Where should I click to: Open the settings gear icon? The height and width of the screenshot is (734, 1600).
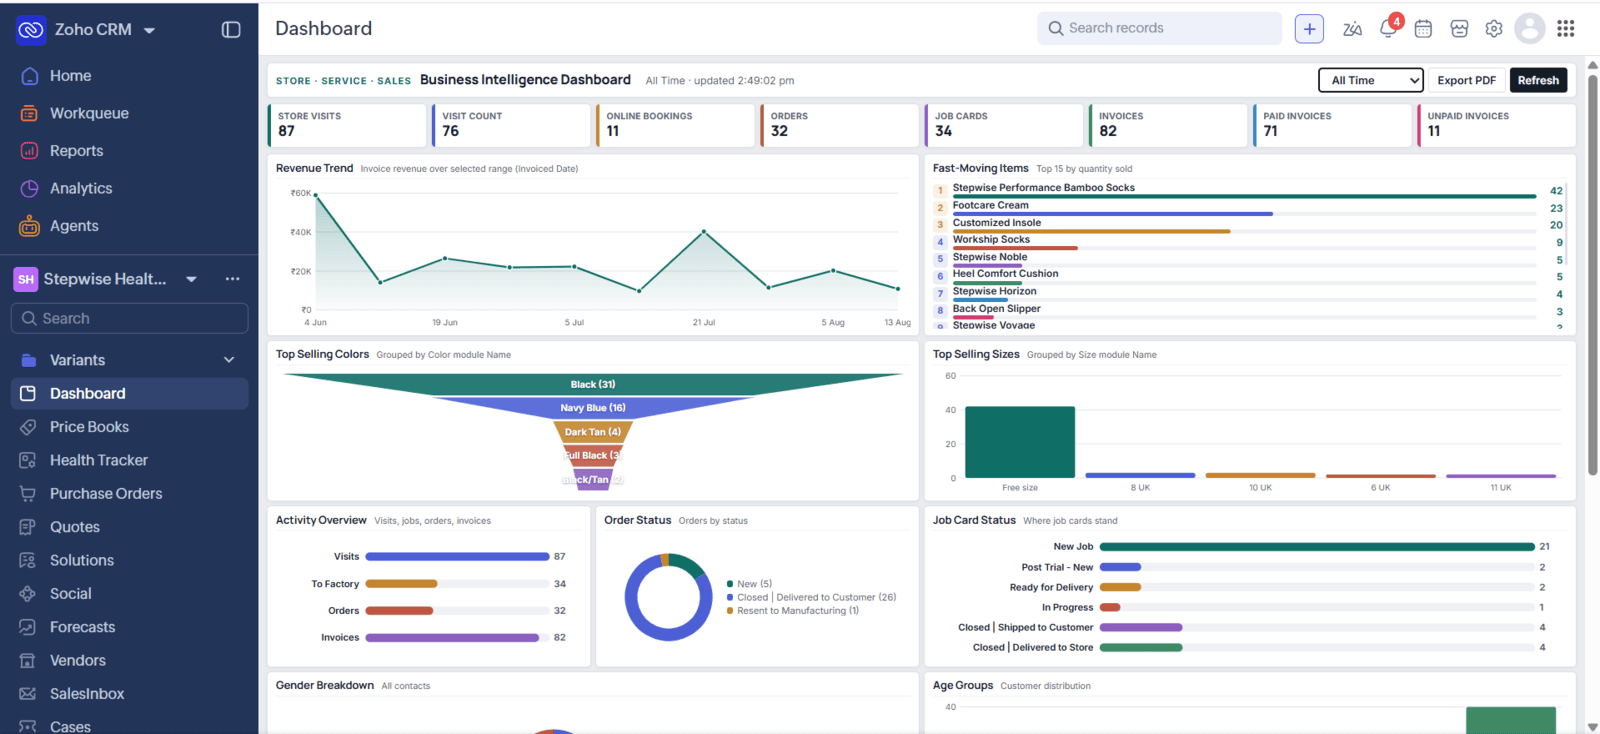(x=1494, y=29)
